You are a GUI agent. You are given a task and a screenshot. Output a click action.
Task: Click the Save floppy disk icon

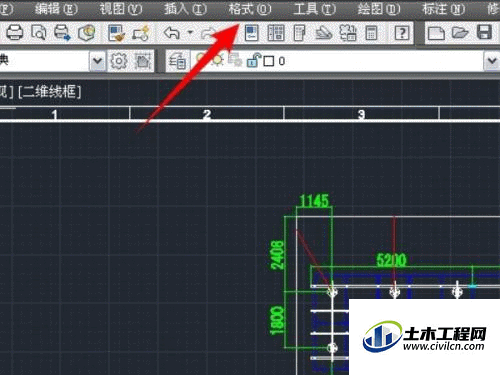pyautogui.click(x=484, y=33)
